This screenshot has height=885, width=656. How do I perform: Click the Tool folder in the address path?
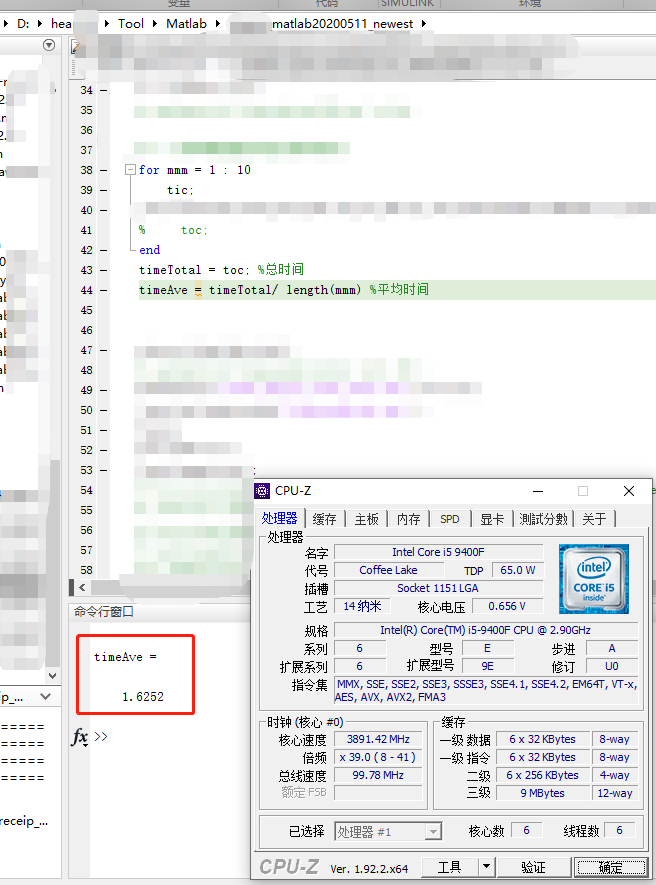click(131, 24)
